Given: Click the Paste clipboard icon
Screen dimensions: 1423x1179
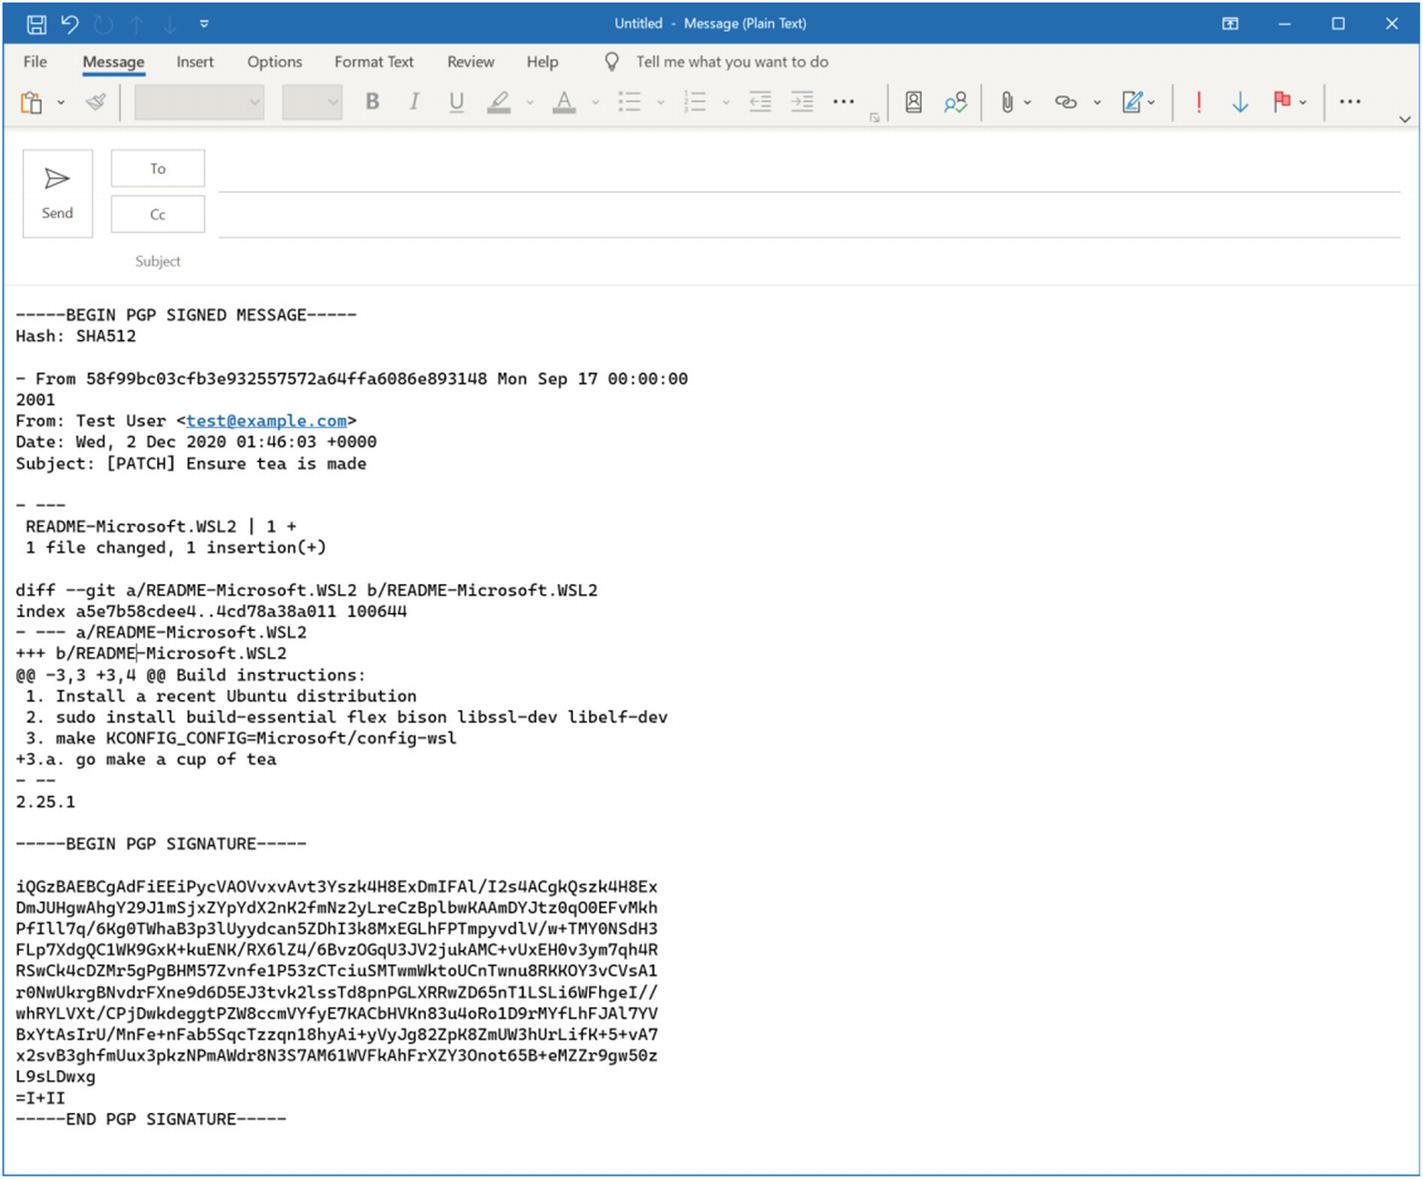Looking at the screenshot, I should pos(32,102).
